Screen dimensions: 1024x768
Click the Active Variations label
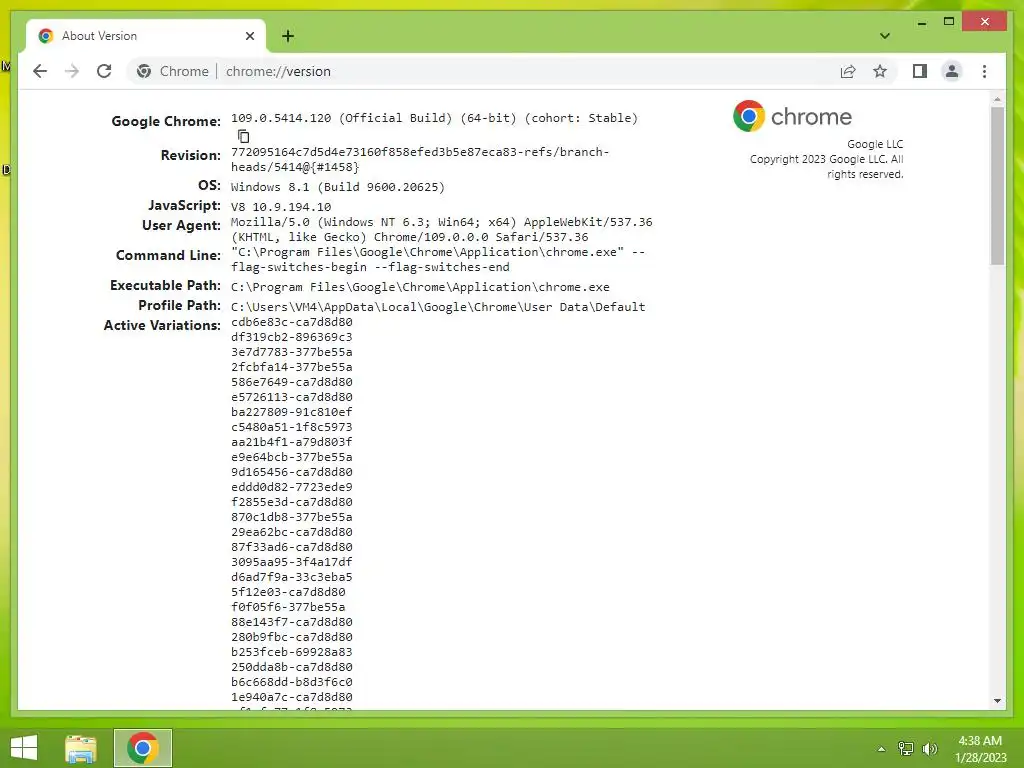pyautogui.click(x=162, y=325)
